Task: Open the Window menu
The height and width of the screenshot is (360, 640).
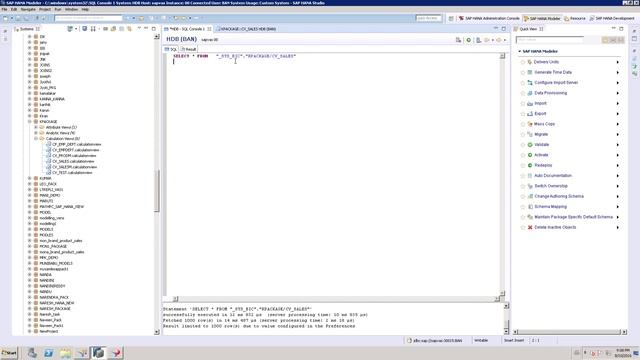Action: 71,9
